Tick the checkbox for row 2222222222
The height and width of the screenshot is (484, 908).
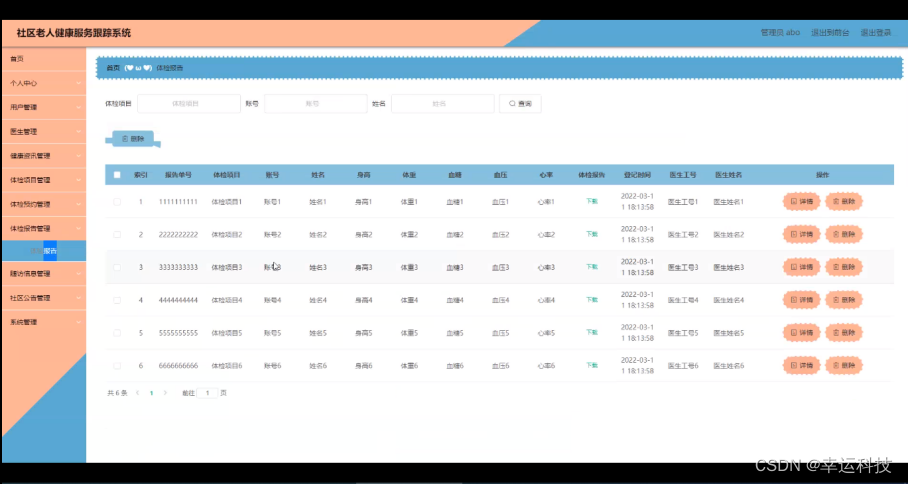[x=117, y=234]
